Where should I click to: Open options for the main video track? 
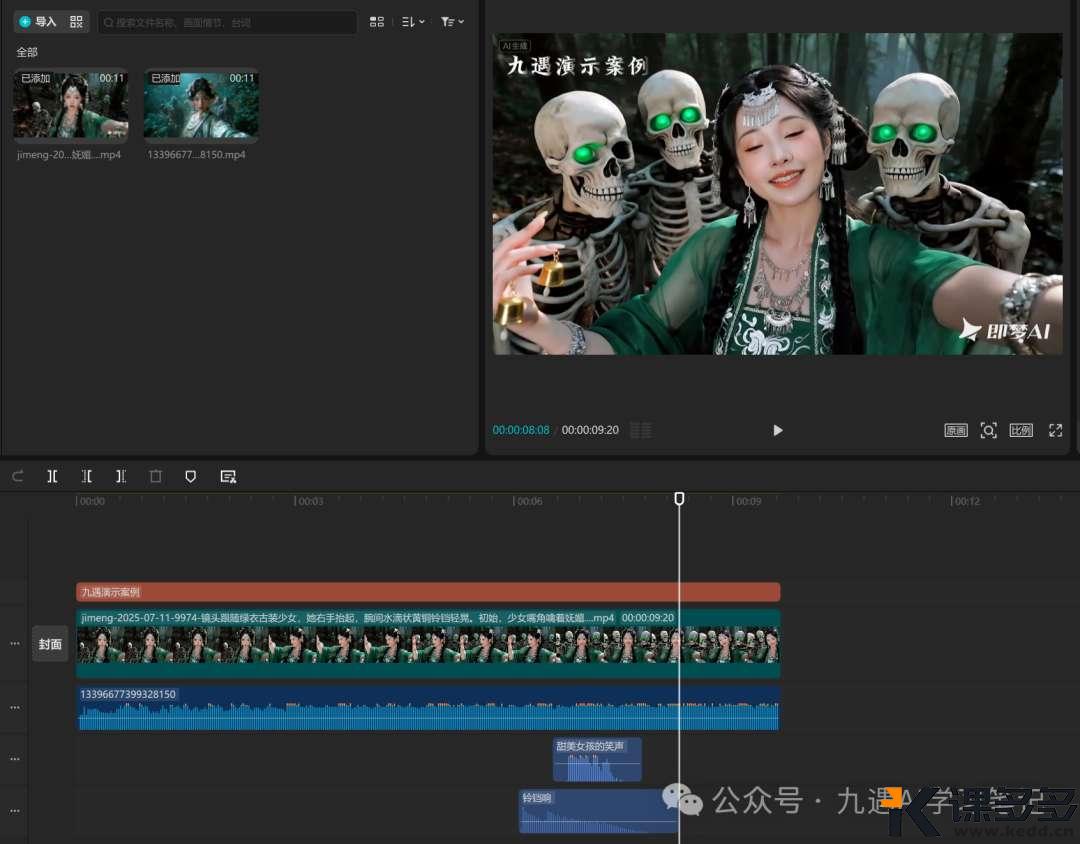14,644
